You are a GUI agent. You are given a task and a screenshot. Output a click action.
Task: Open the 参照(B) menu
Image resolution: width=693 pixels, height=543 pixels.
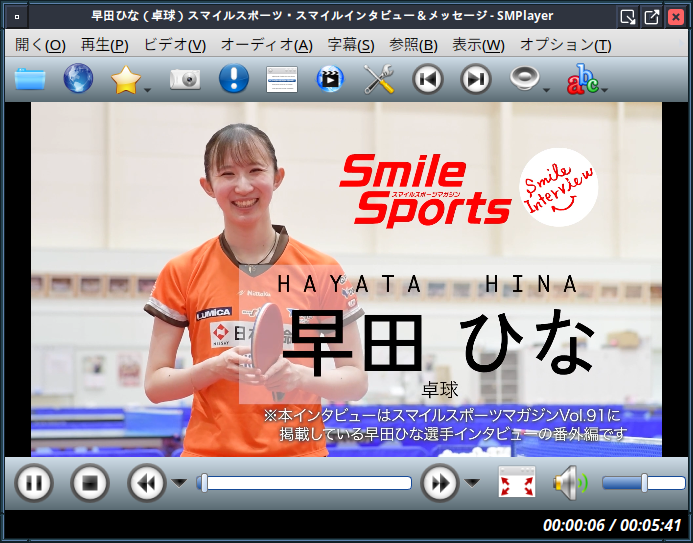[x=413, y=45]
